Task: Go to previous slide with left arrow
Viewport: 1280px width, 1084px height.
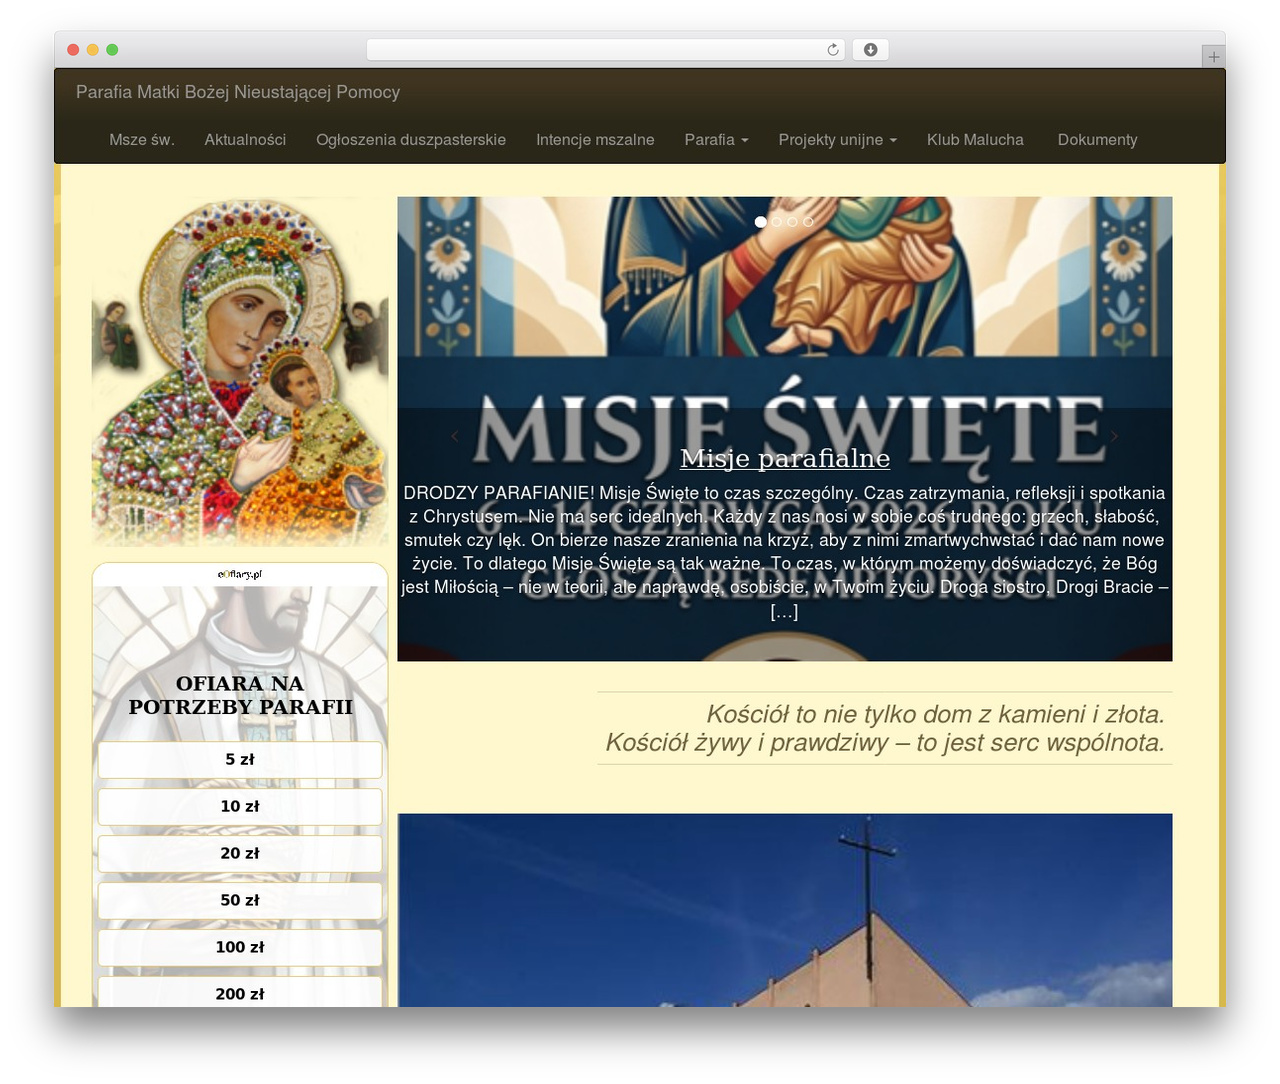Action: coord(455,436)
